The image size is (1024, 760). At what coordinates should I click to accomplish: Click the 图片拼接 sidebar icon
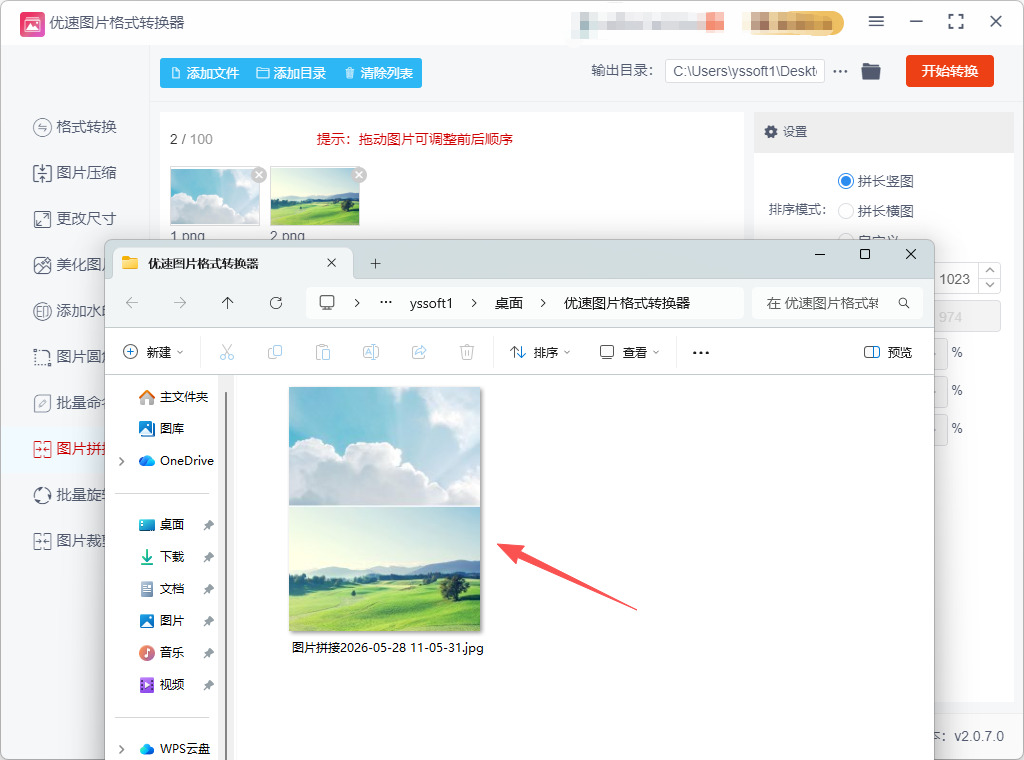(42, 449)
